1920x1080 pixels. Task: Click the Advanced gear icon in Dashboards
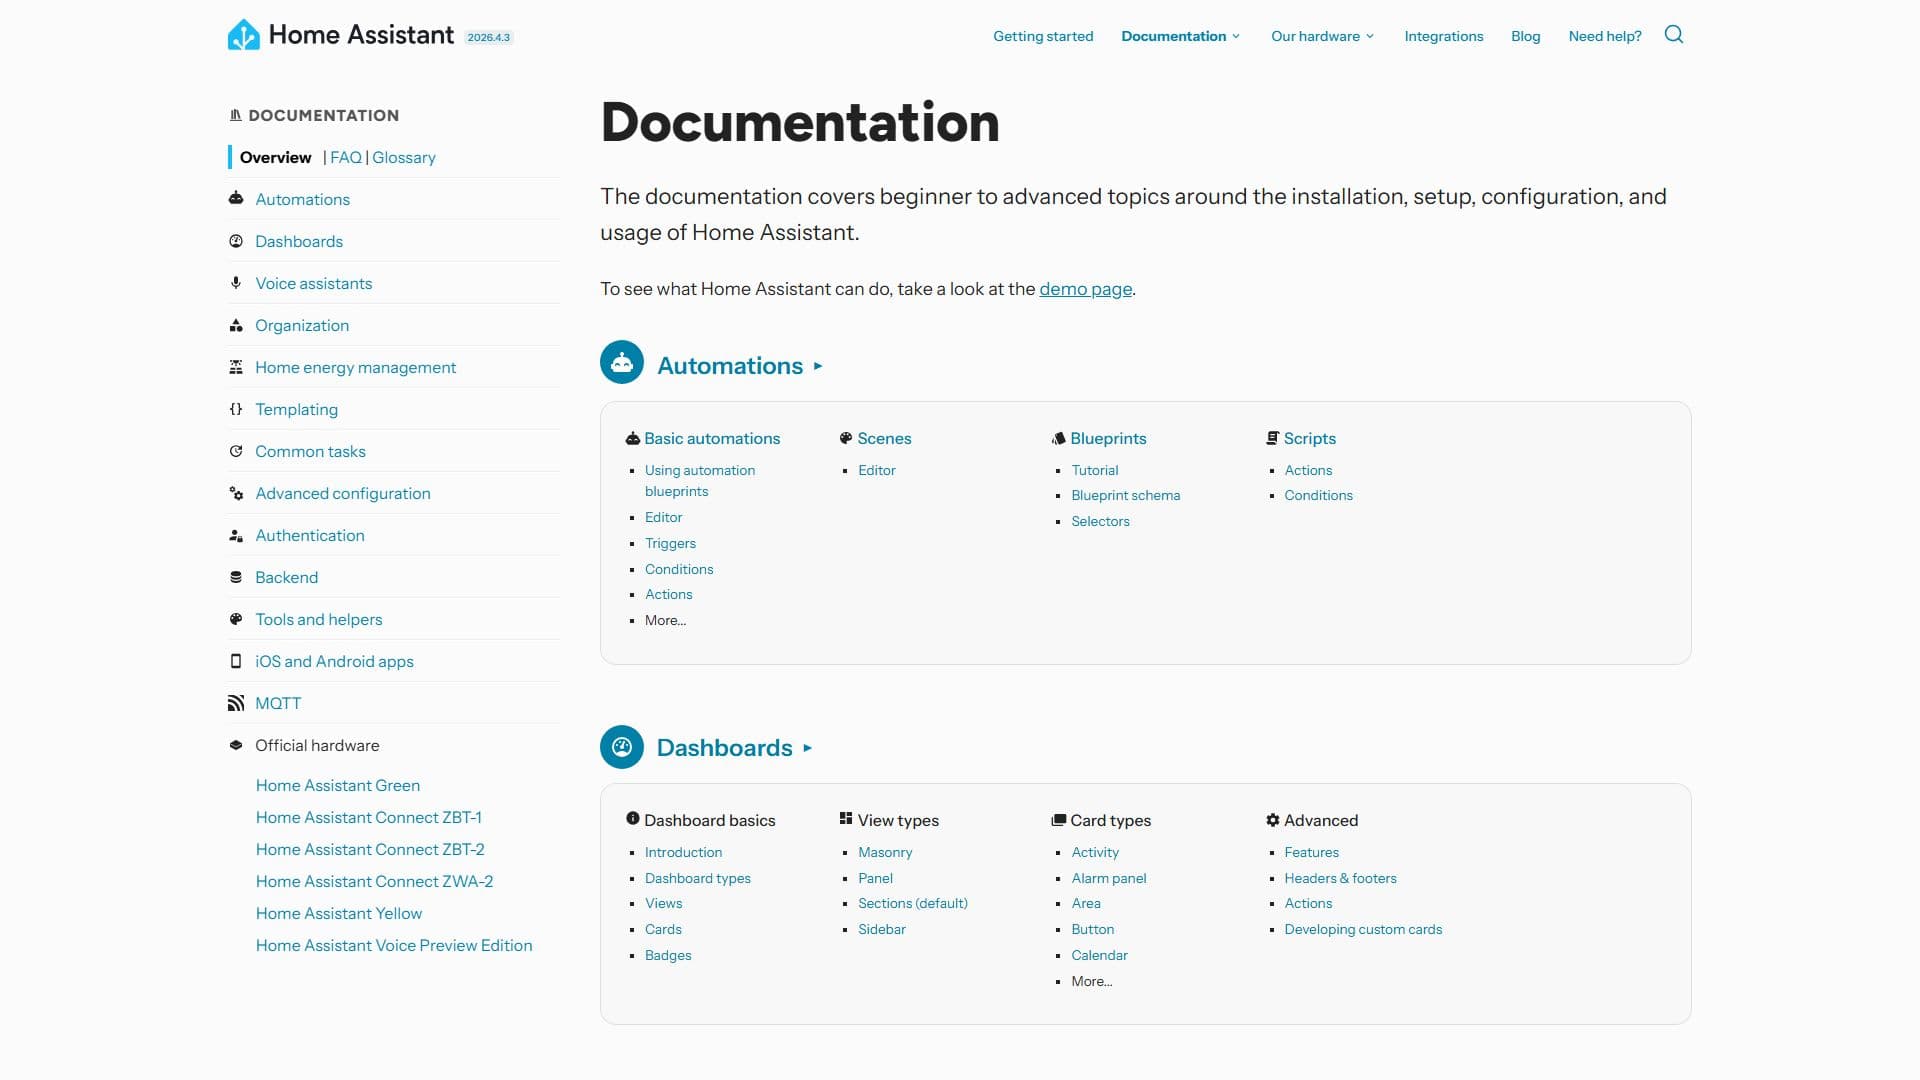1273,820
